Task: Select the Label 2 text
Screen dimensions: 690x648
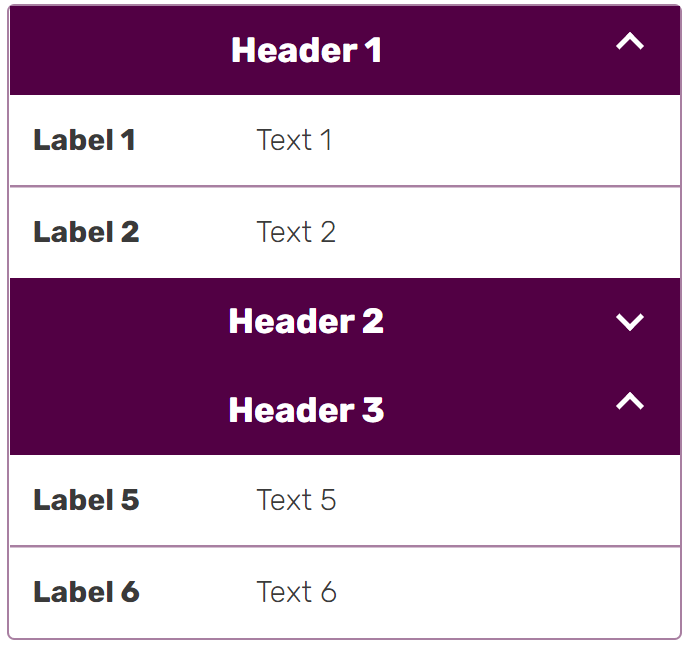Action: [86, 232]
